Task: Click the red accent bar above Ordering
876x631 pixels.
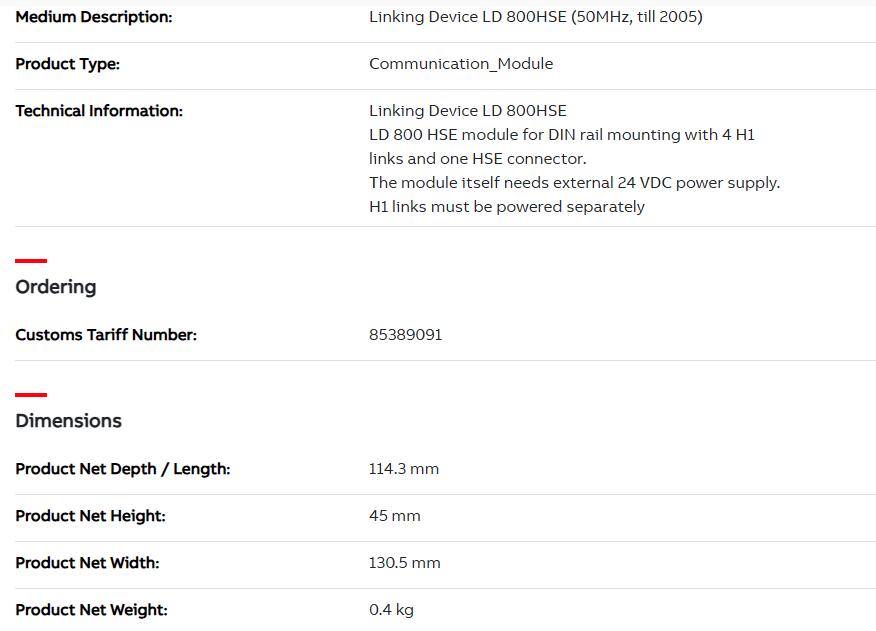Action: (31, 260)
